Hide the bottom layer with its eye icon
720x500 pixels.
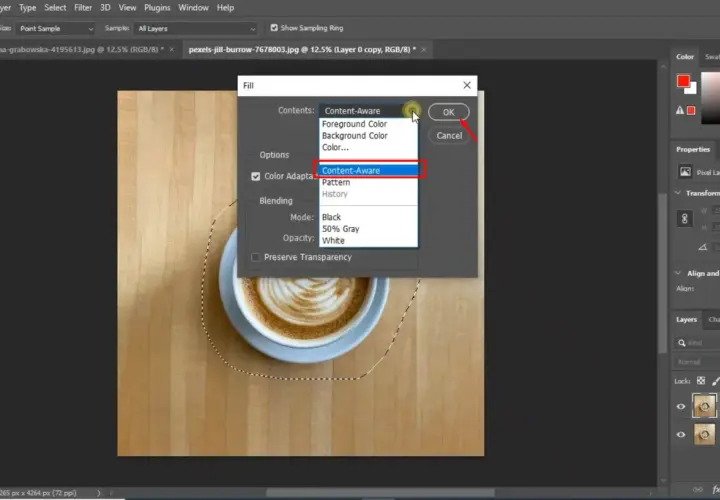681,434
